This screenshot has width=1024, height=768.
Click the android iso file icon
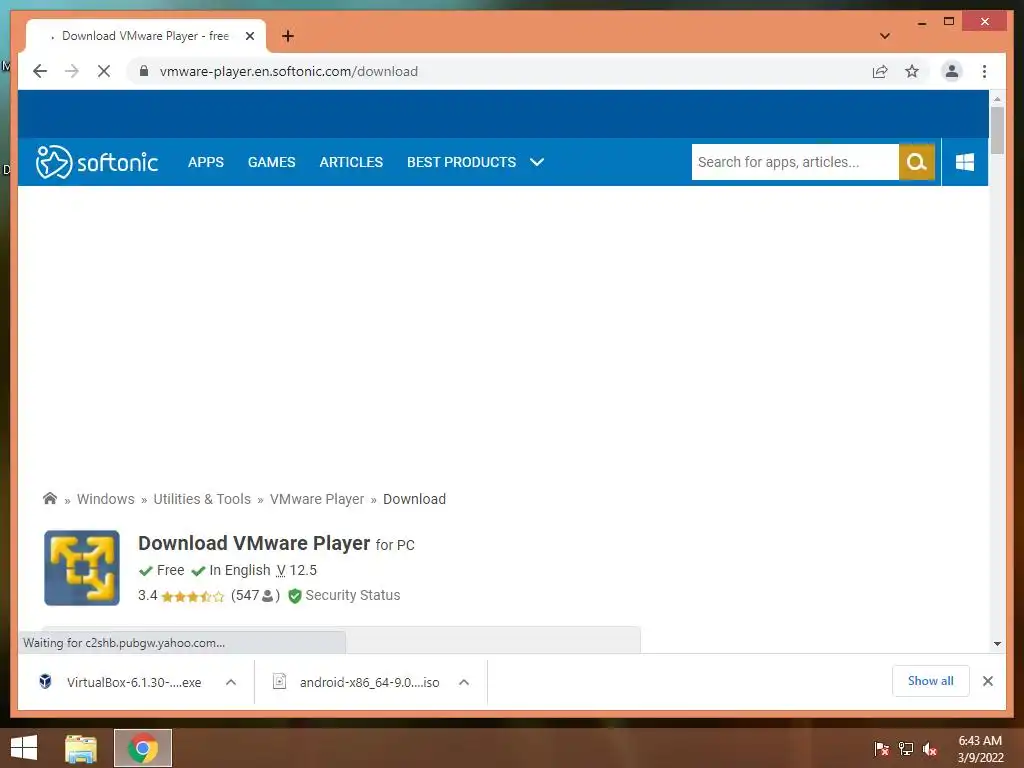[280, 682]
